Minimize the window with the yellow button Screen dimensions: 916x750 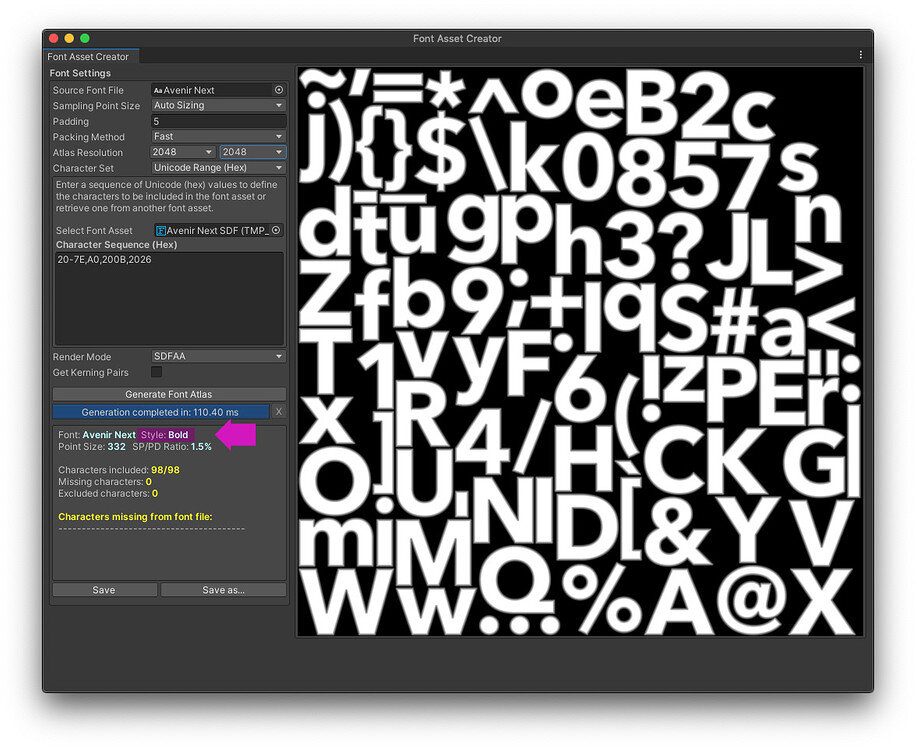click(x=69, y=38)
